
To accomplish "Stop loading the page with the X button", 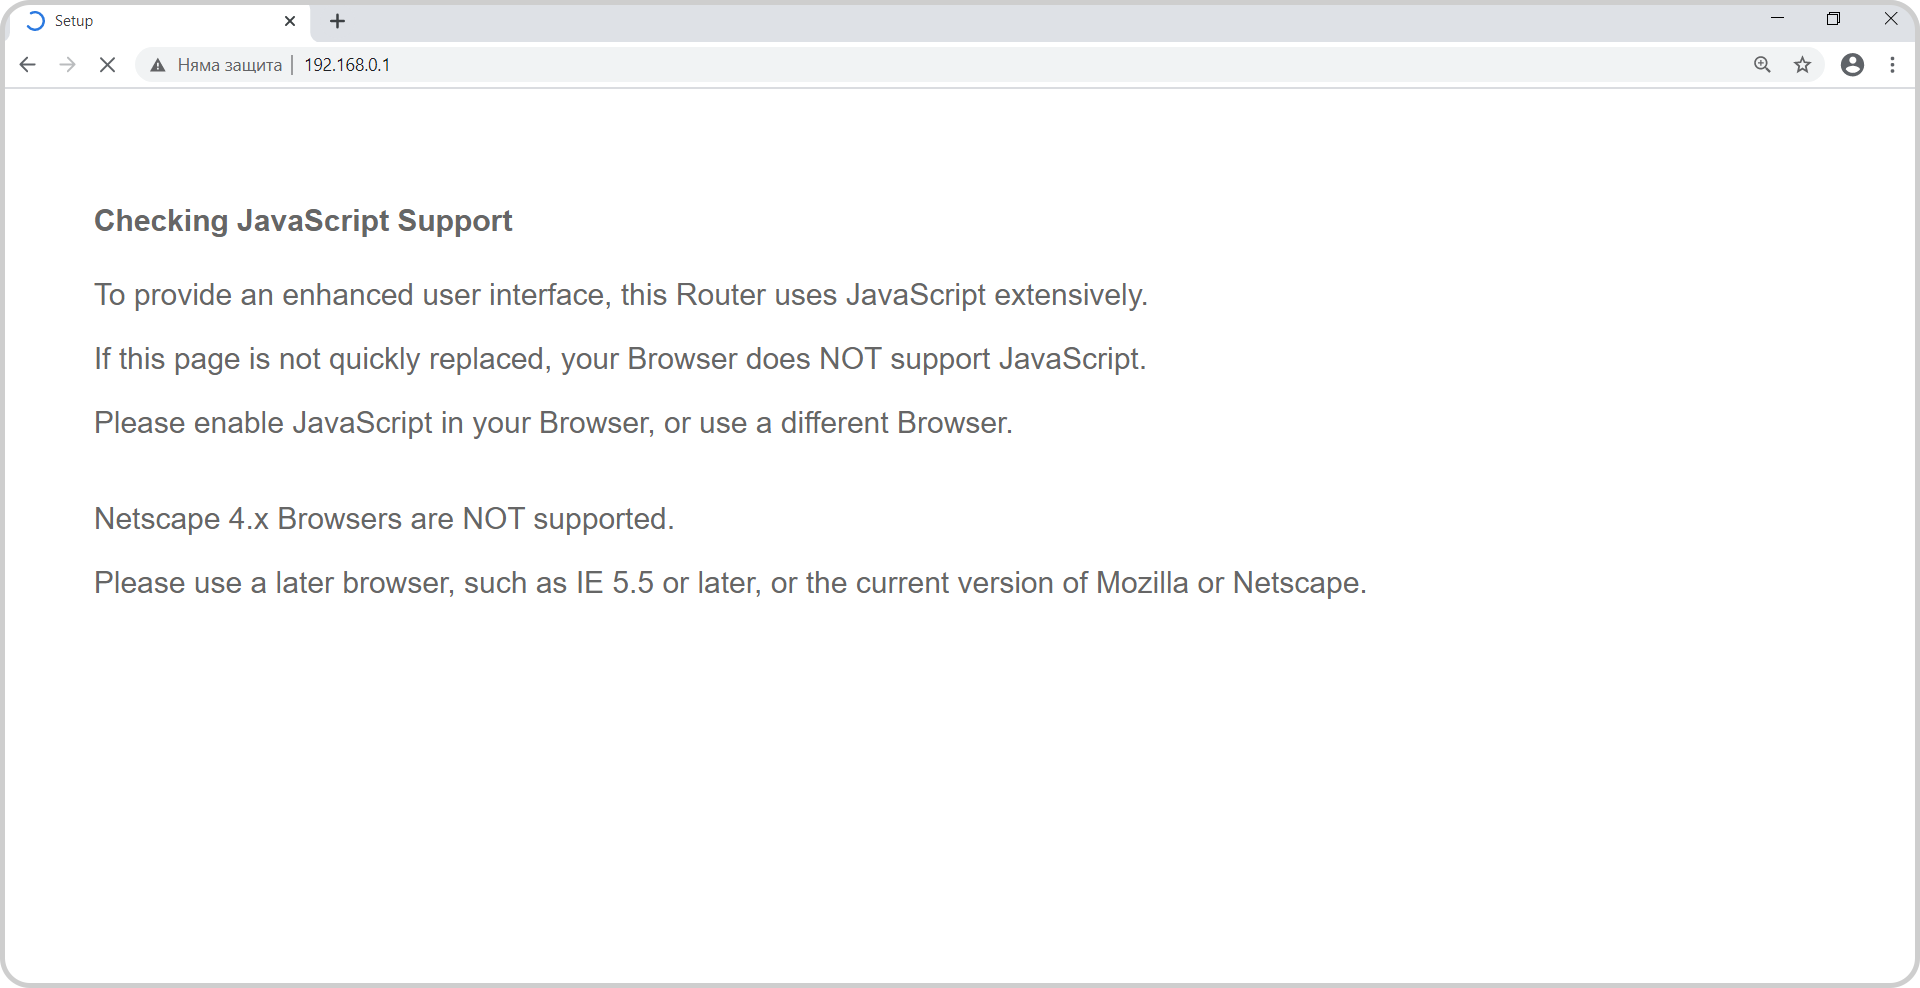I will (x=108, y=65).
